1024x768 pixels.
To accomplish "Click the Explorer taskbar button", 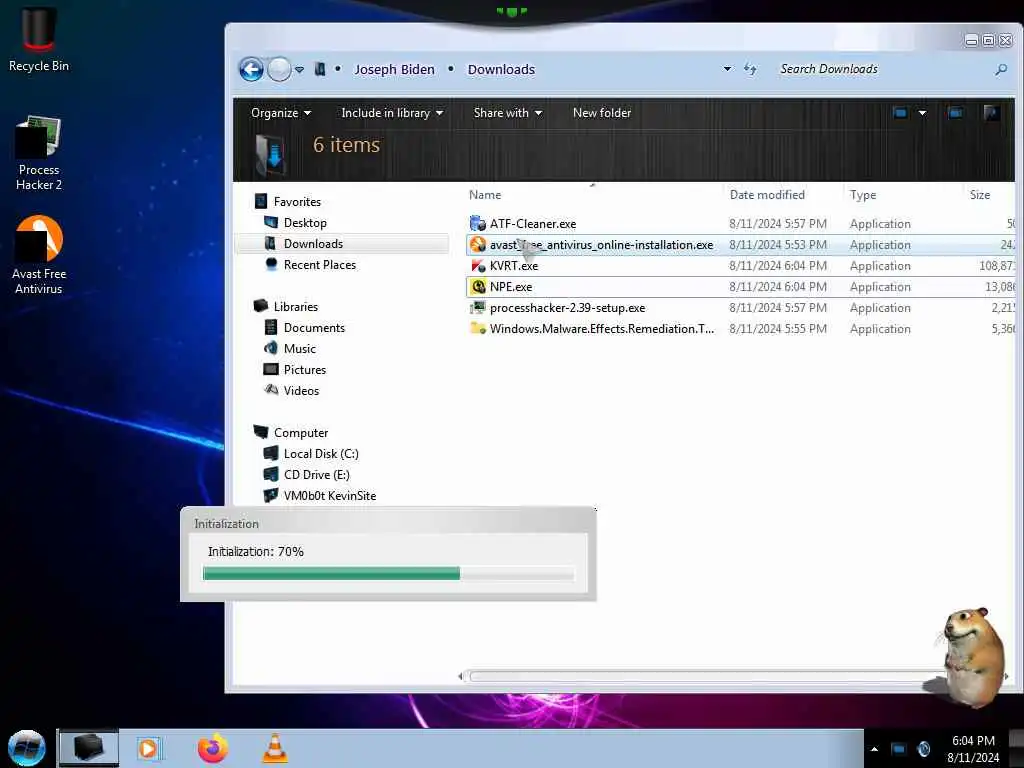I will coord(89,748).
